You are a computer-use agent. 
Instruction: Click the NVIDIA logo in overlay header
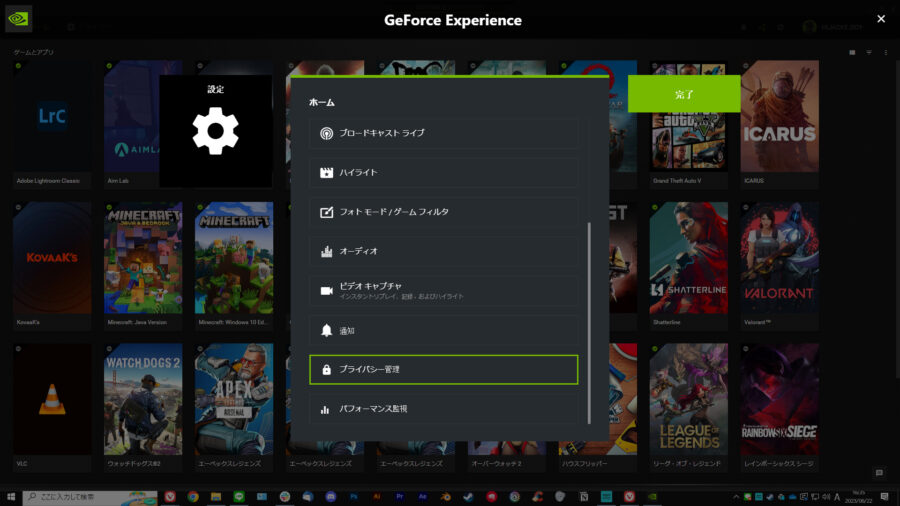18,19
